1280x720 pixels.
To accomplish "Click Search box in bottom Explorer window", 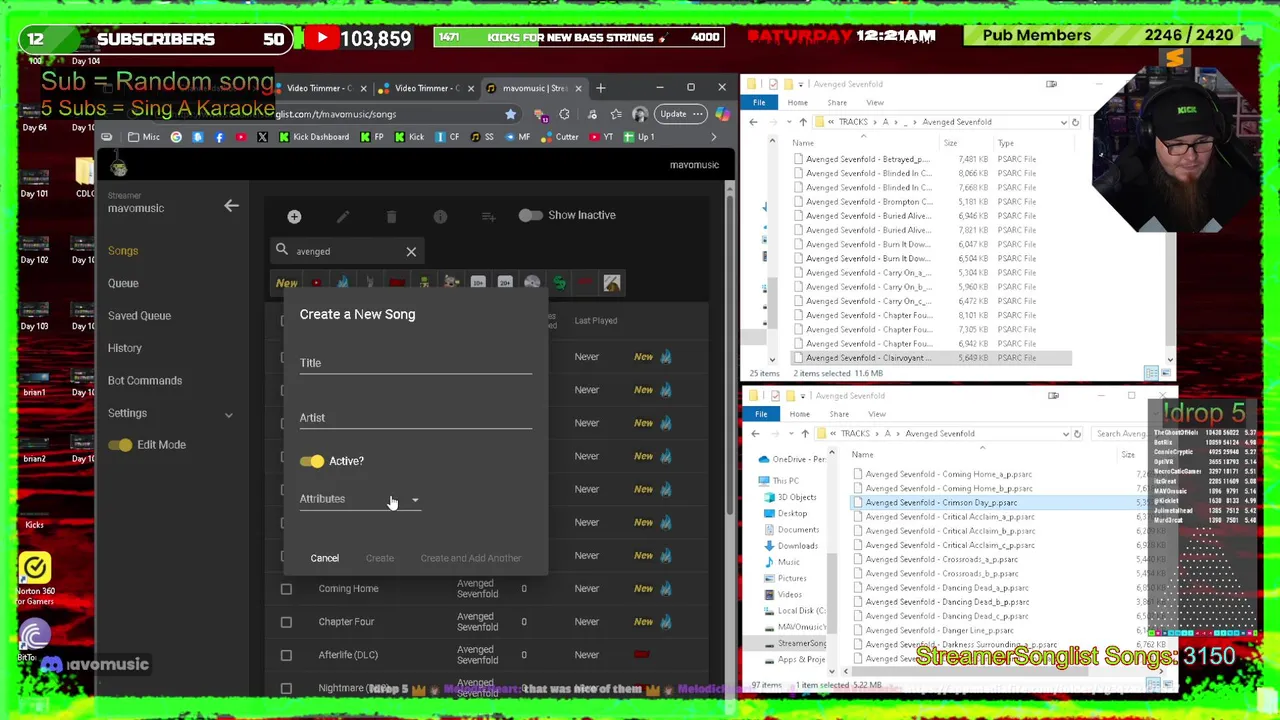I will (1120, 434).
